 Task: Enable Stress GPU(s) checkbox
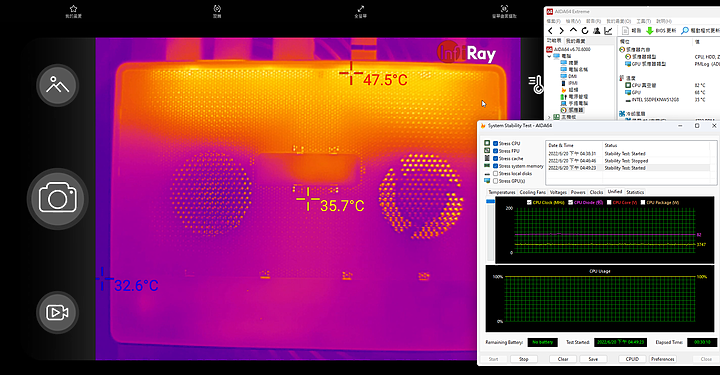[x=495, y=181]
